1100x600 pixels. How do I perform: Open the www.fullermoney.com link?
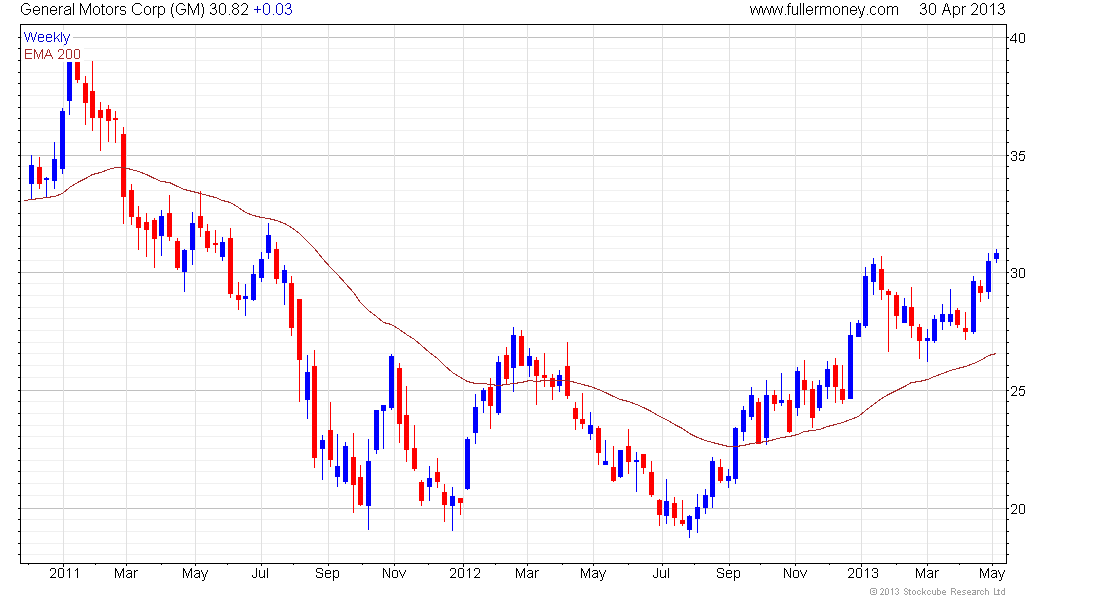(x=824, y=10)
